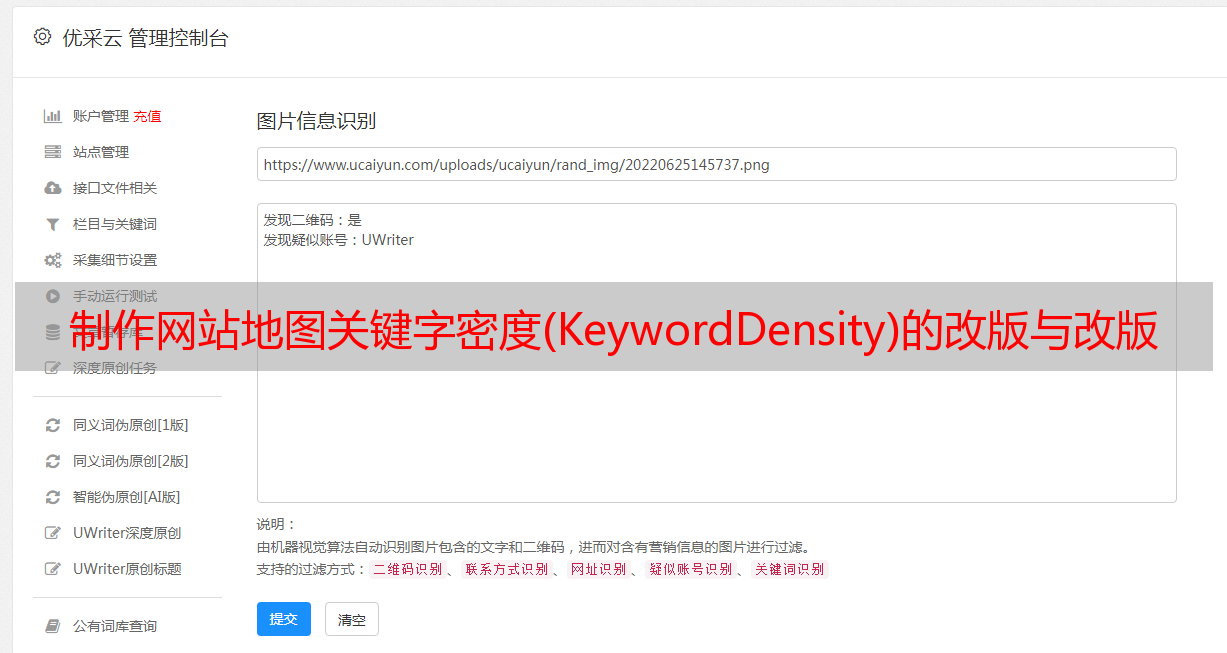Click the filter icon for 栏目与关键词

tap(53, 224)
